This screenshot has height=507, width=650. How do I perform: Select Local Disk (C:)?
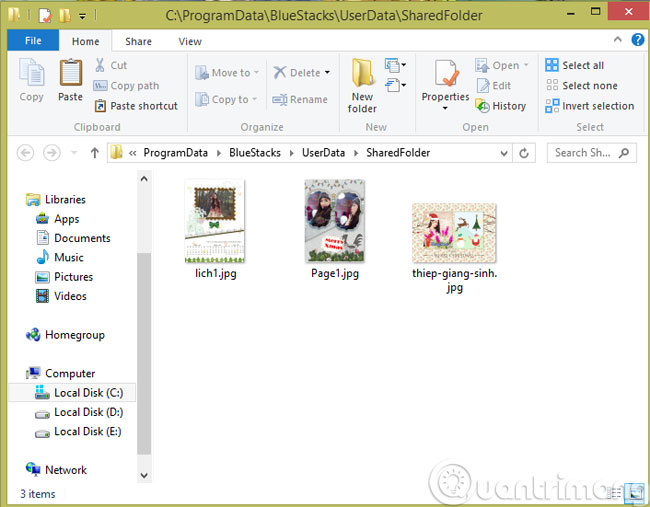pos(72,393)
